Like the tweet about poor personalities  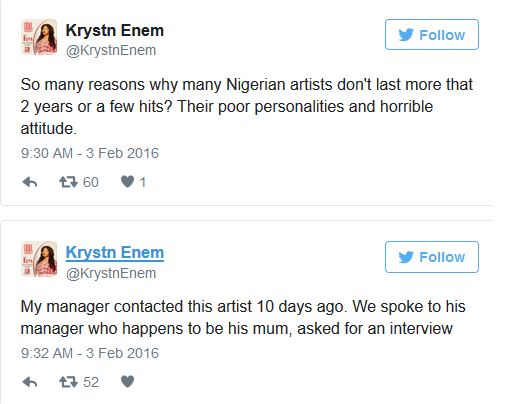point(128,182)
